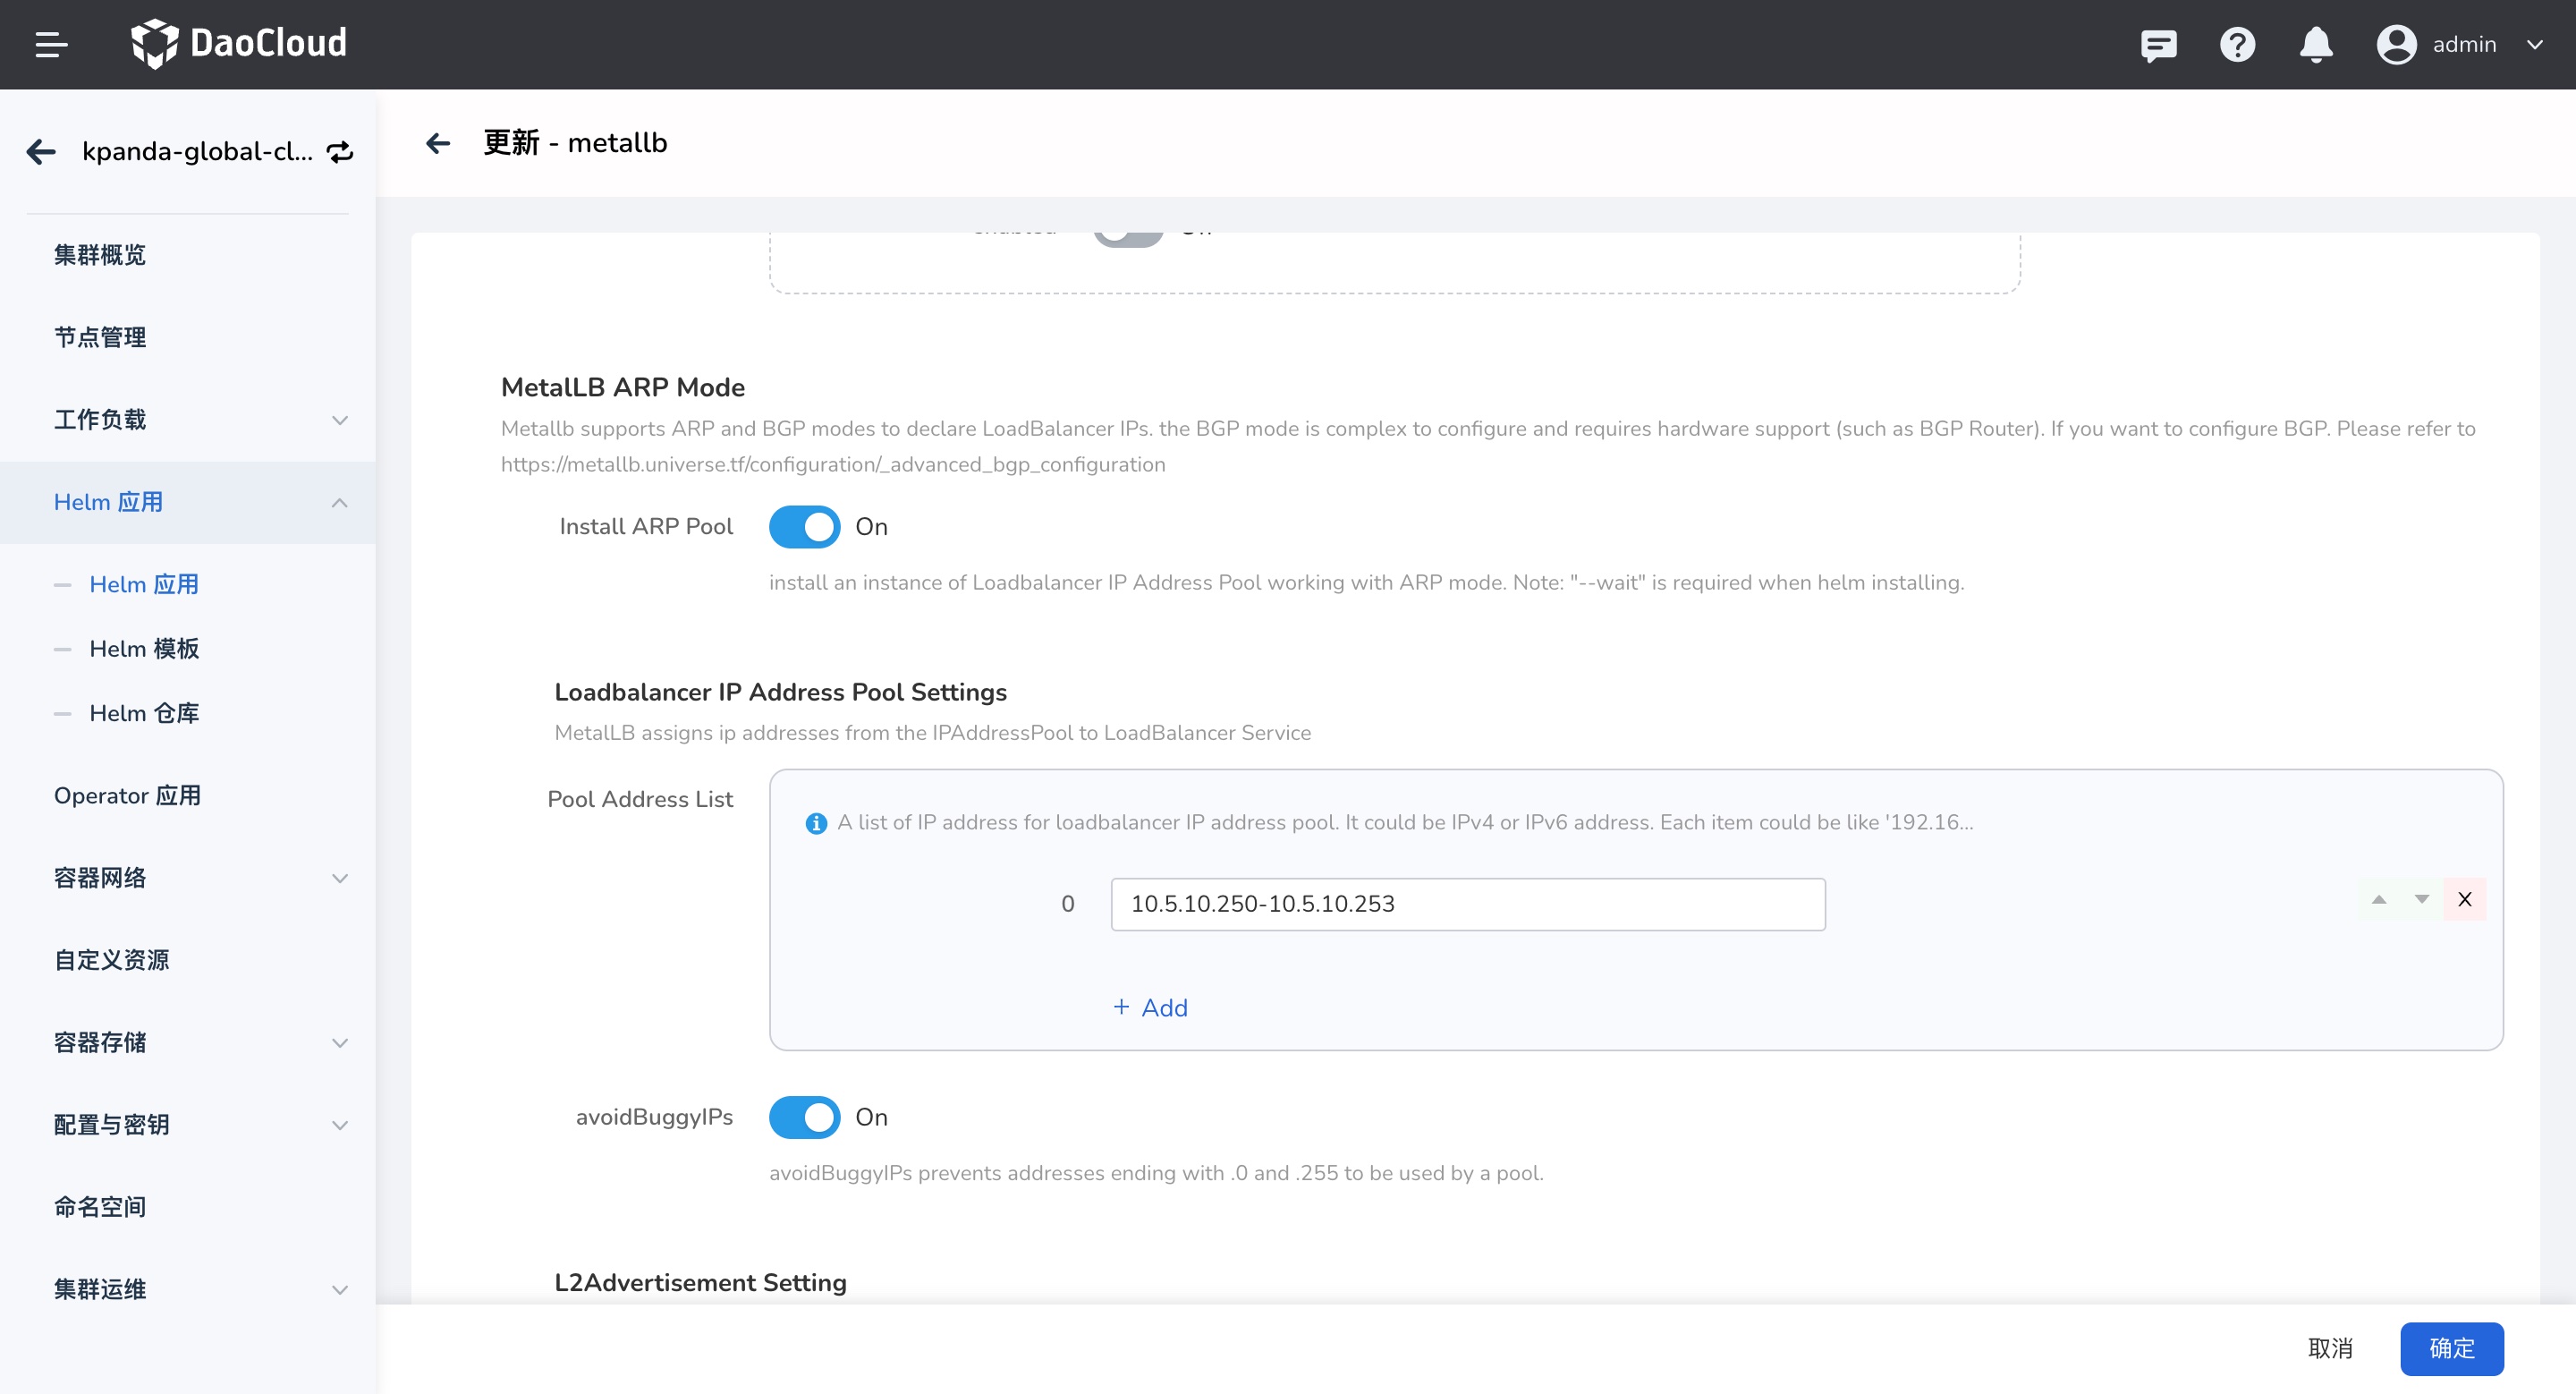Click the cluster switch refresh icon

[340, 151]
